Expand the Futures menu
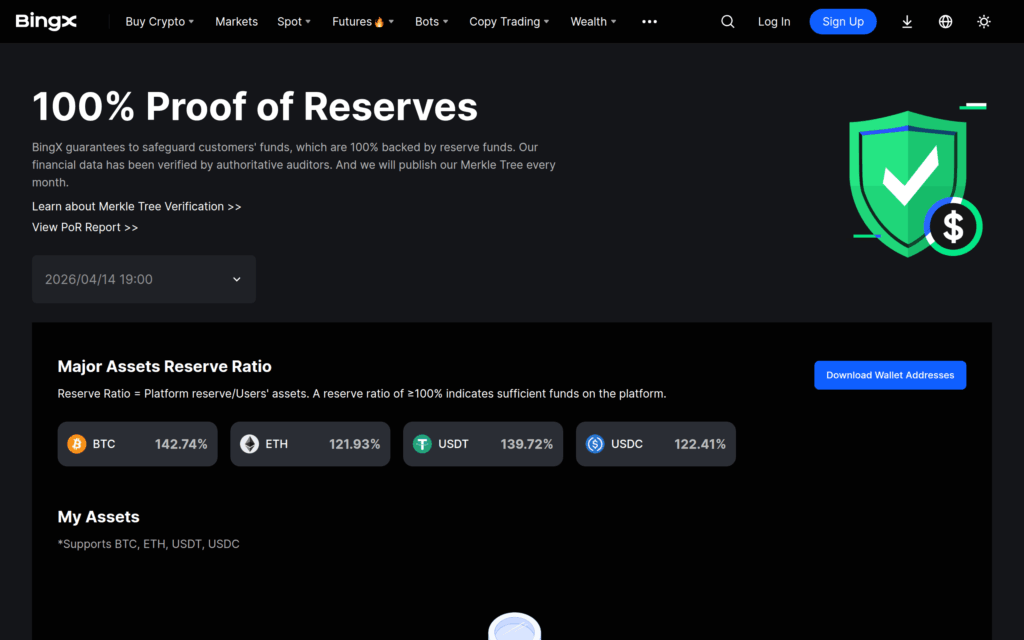The image size is (1024, 640). (362, 22)
